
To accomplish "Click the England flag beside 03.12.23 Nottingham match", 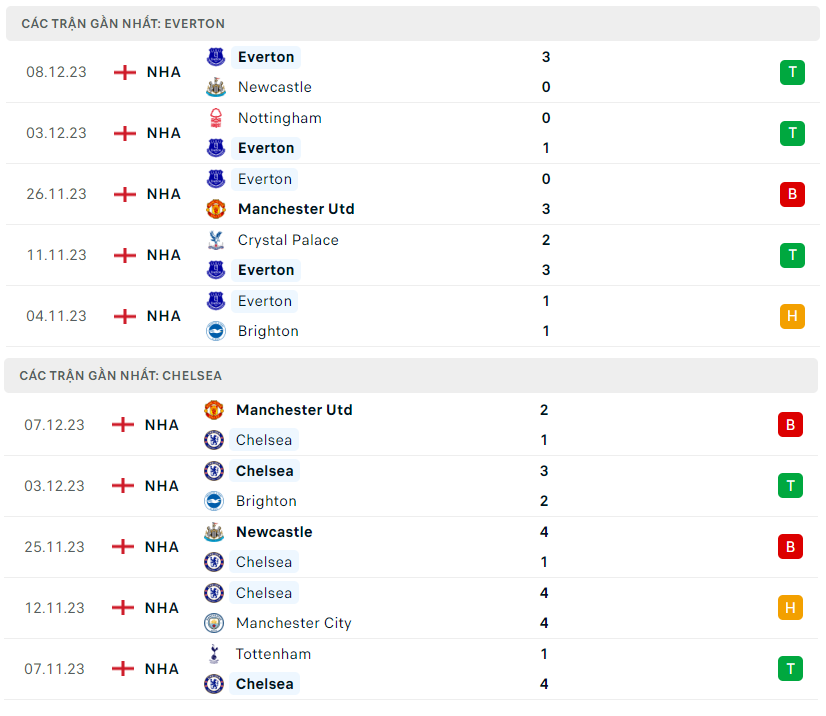I will pos(124,133).
